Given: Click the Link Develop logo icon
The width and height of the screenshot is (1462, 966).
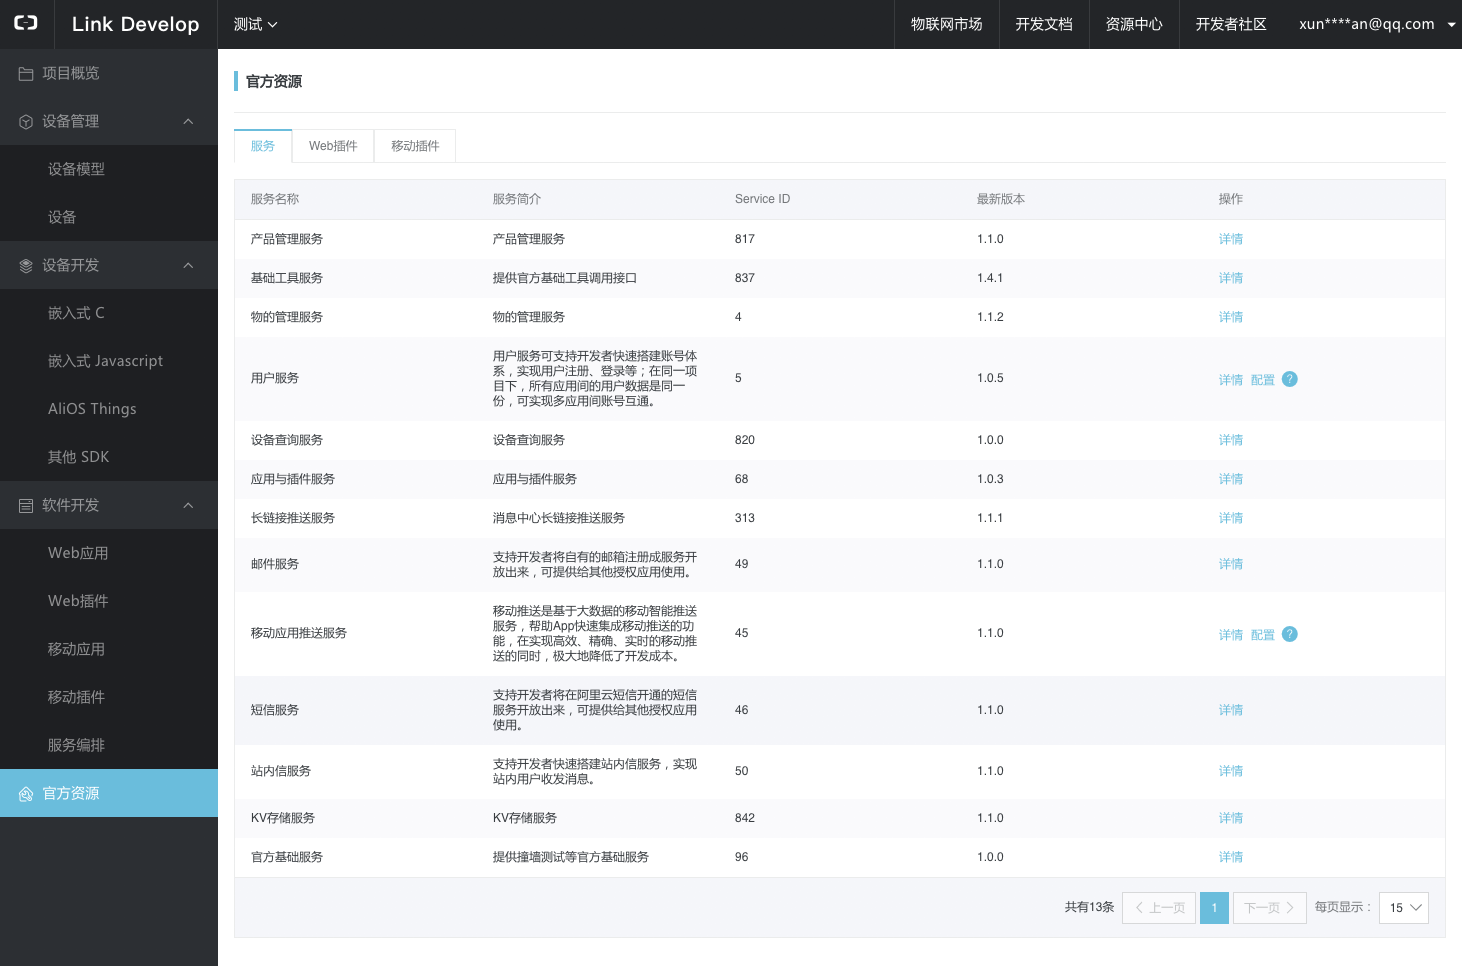Looking at the screenshot, I should [x=26, y=23].
